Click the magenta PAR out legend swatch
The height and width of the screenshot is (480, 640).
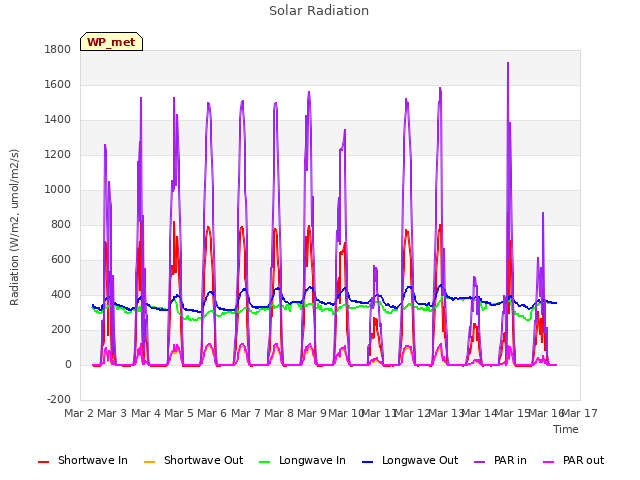click(x=549, y=462)
